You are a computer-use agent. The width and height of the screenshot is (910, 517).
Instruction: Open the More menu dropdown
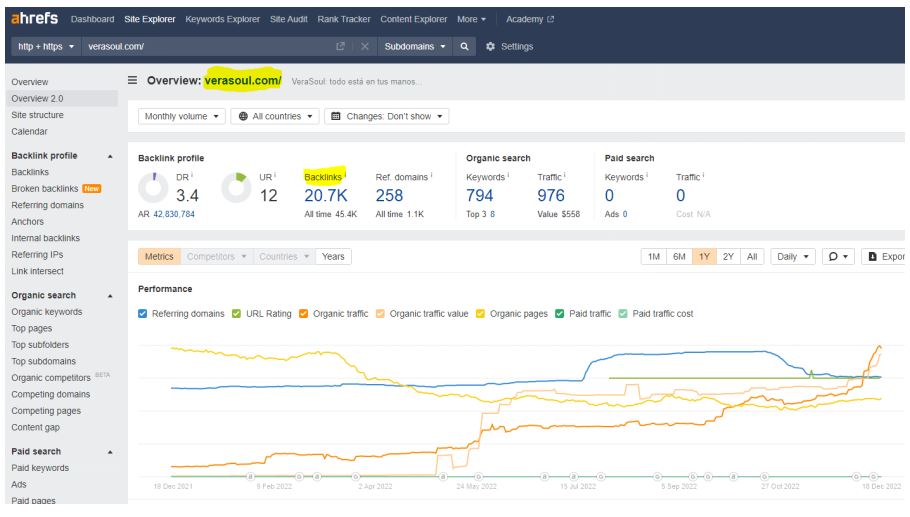pos(471,19)
